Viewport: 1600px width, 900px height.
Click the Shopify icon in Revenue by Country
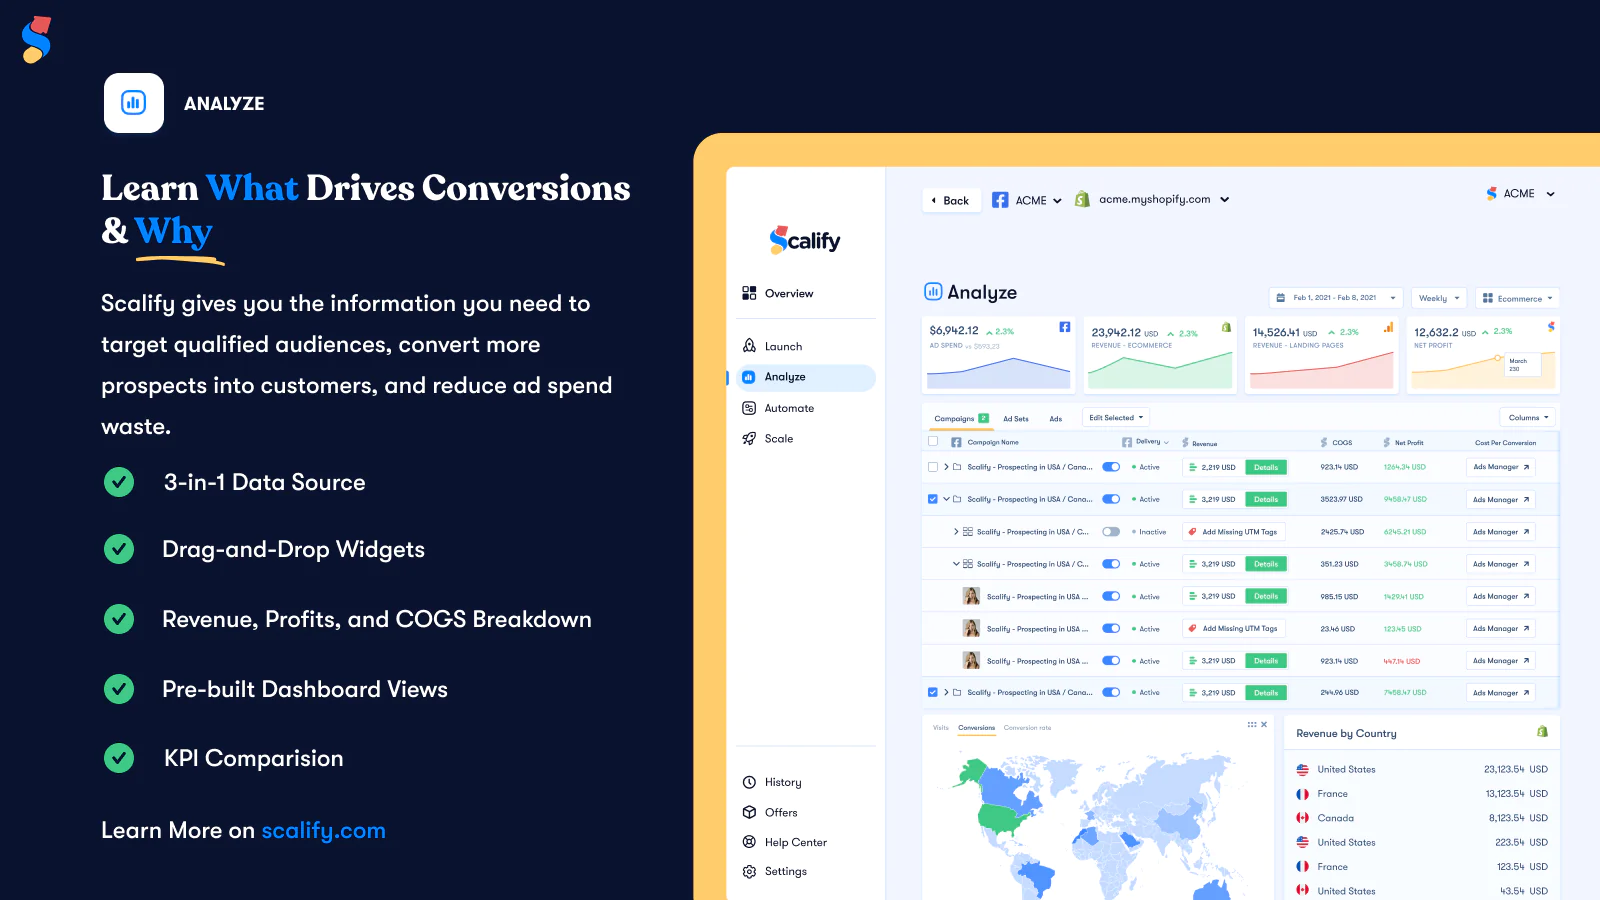click(1542, 732)
